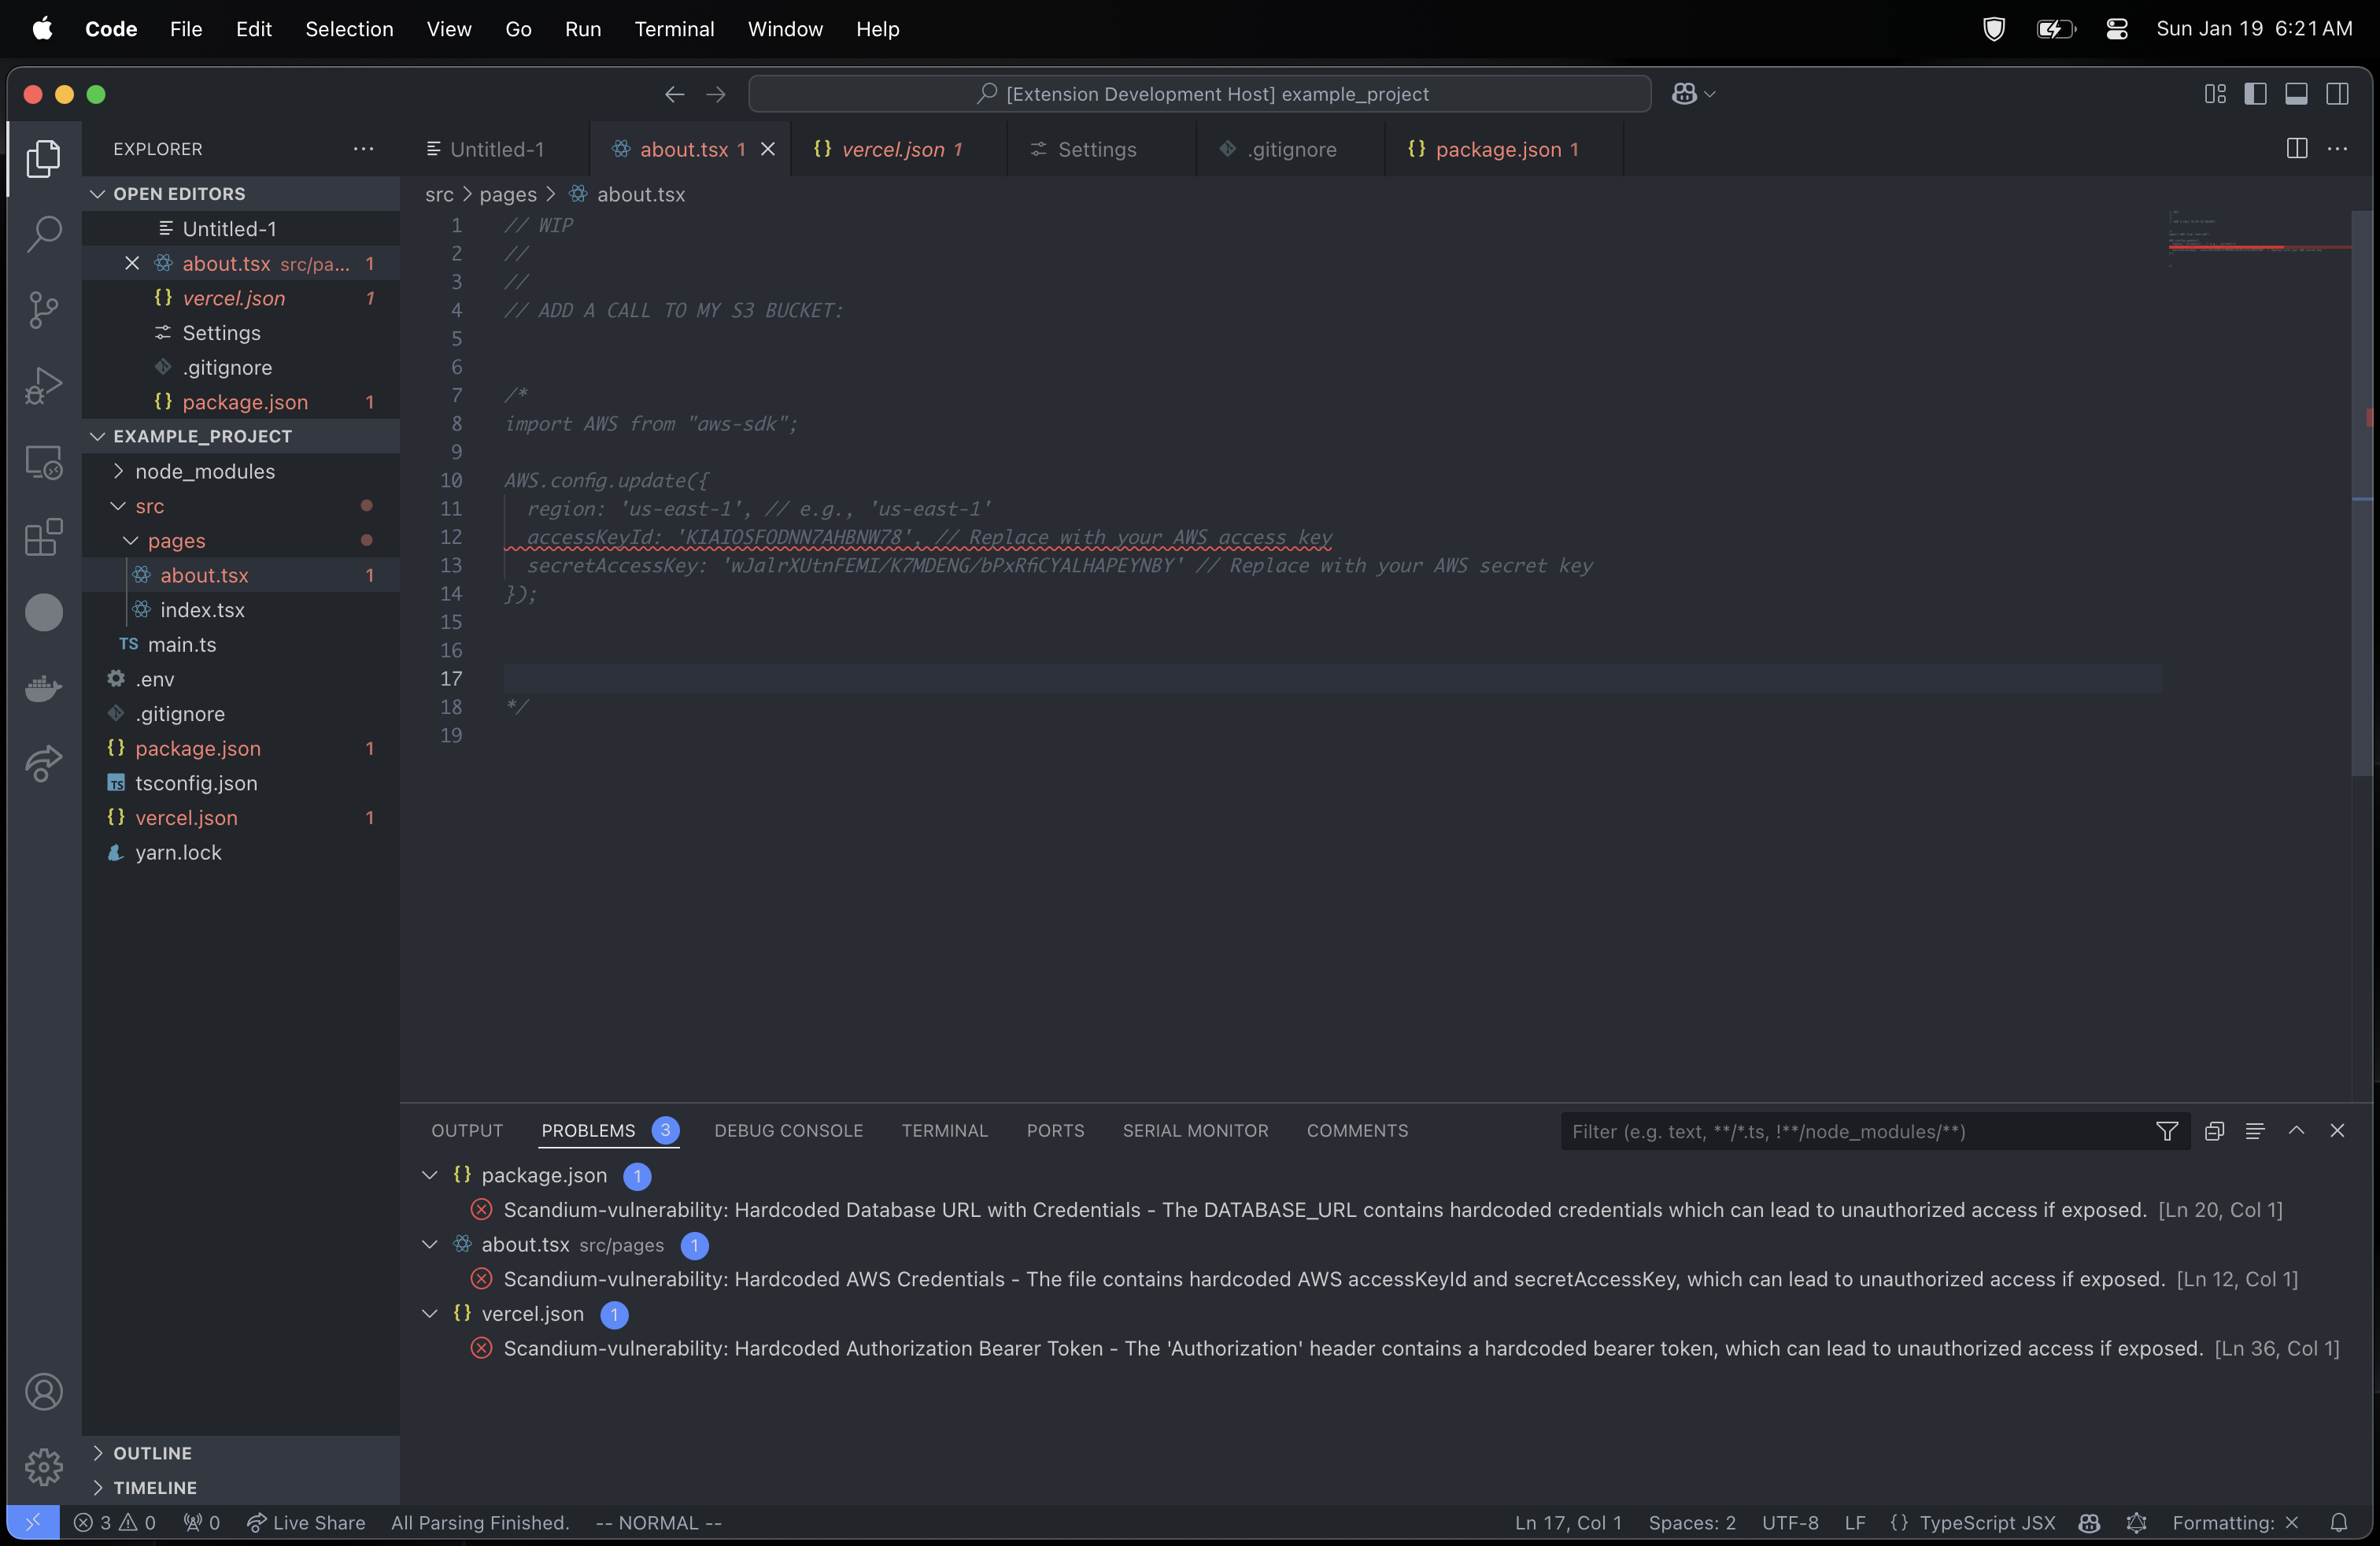Expand the node_modules folder

click(x=204, y=471)
